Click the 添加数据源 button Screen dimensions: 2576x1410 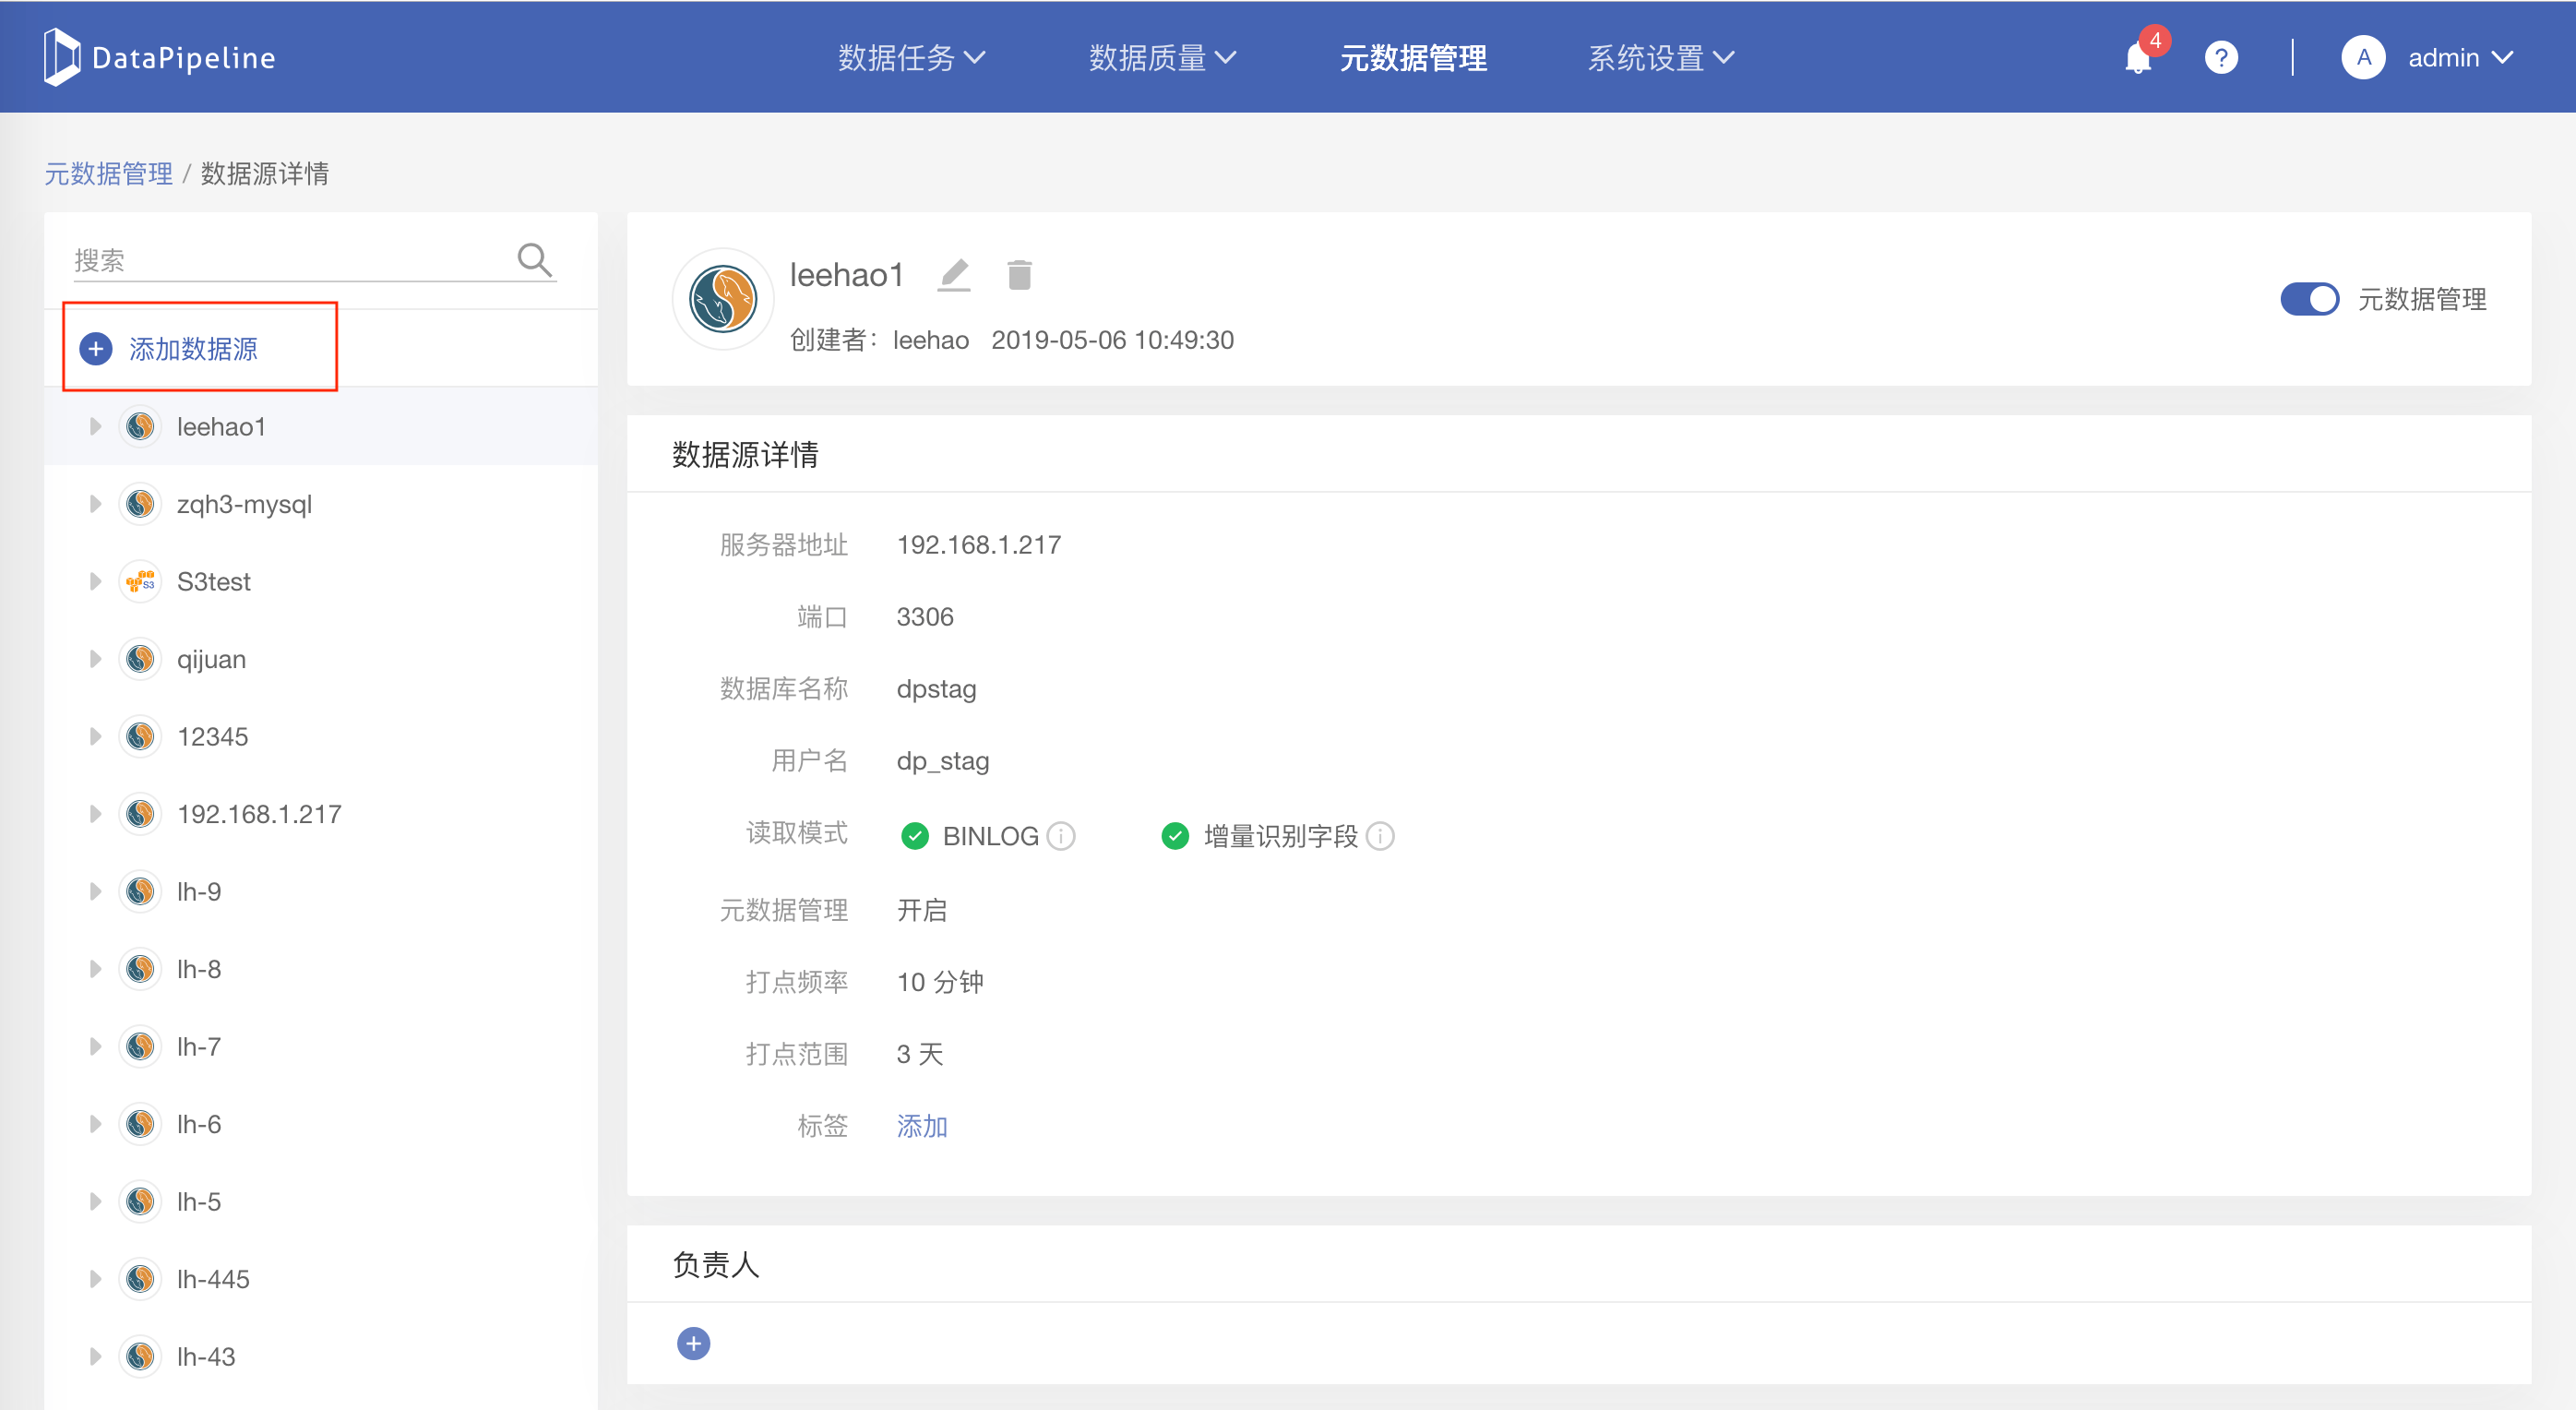pos(193,349)
